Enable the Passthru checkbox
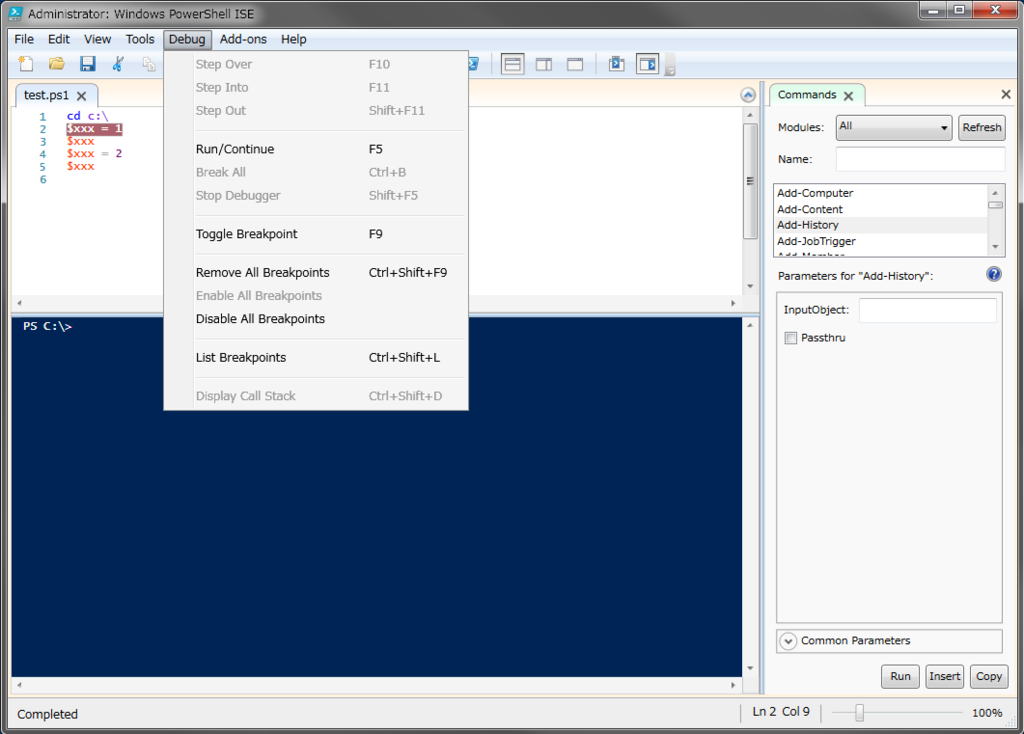The width and height of the screenshot is (1024, 734). click(789, 338)
